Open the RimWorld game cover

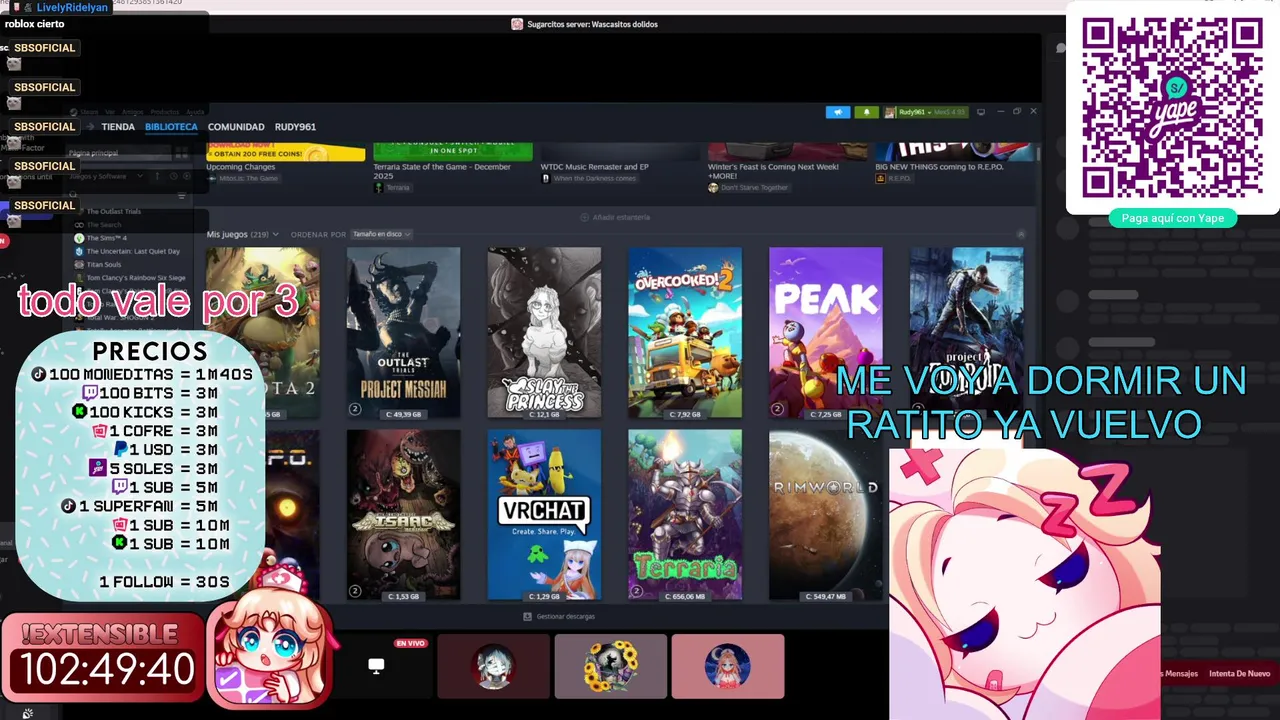click(x=825, y=515)
